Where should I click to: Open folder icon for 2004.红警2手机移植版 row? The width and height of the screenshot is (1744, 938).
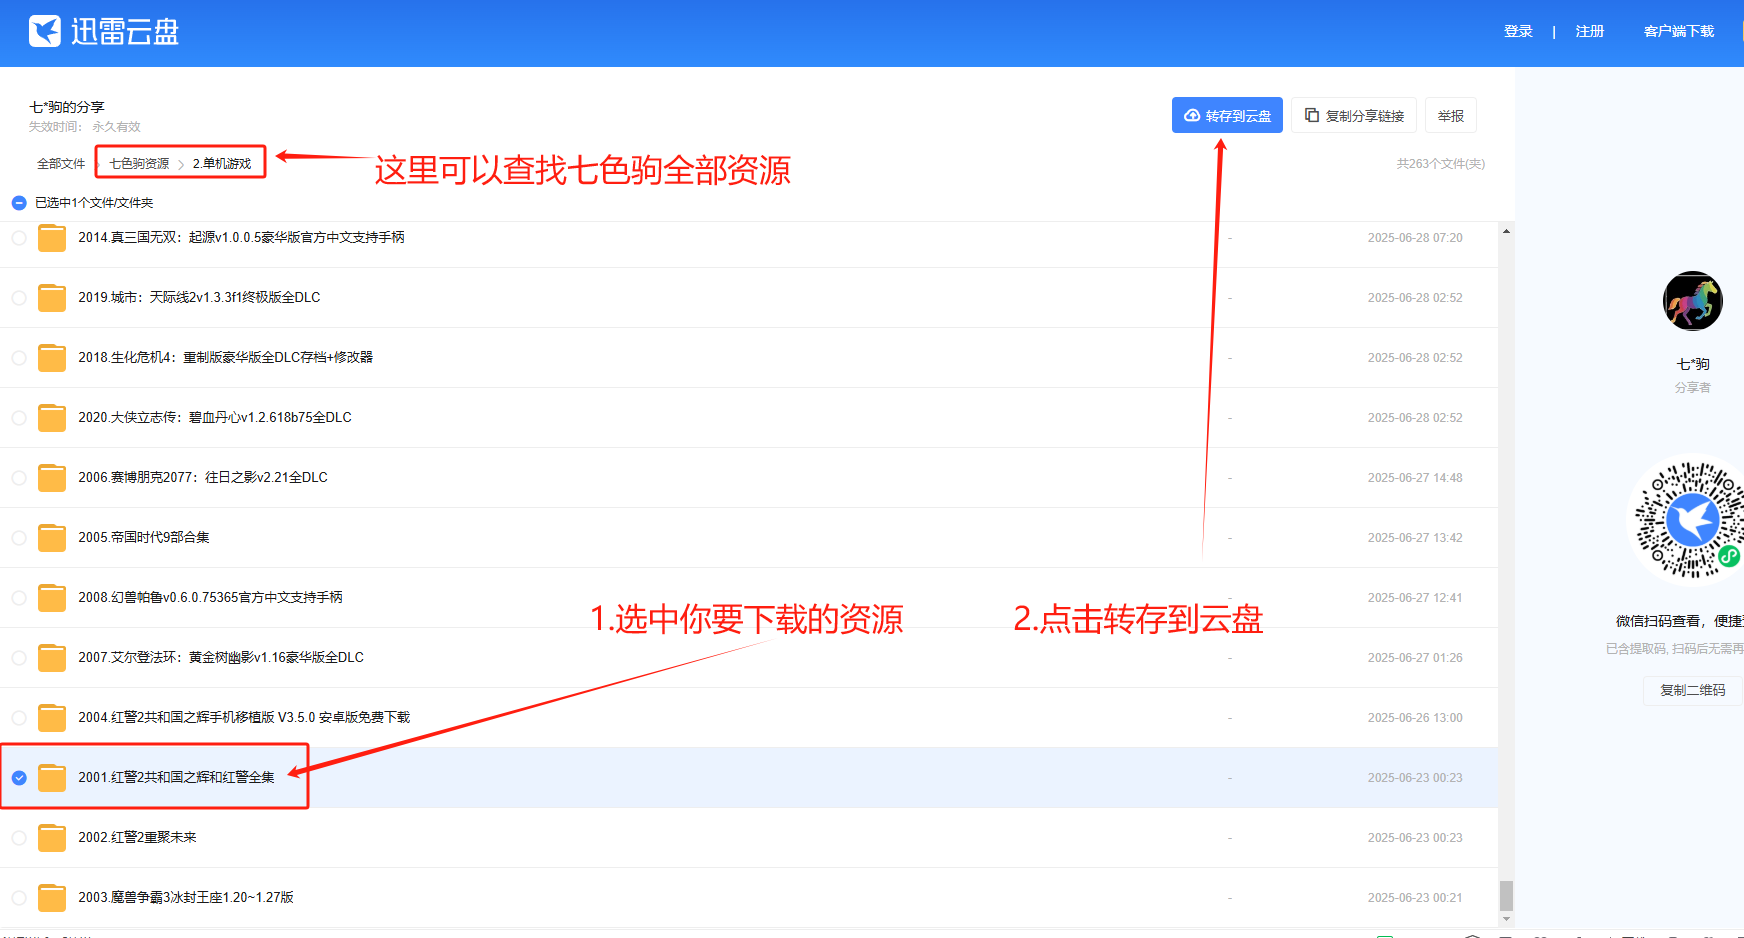pos(52,718)
